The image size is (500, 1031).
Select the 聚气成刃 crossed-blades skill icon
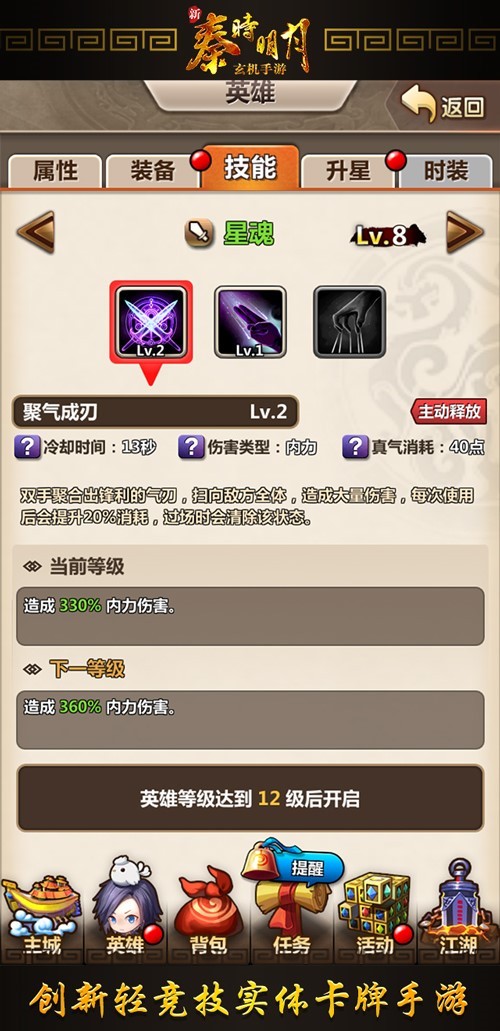pyautogui.click(x=151, y=322)
